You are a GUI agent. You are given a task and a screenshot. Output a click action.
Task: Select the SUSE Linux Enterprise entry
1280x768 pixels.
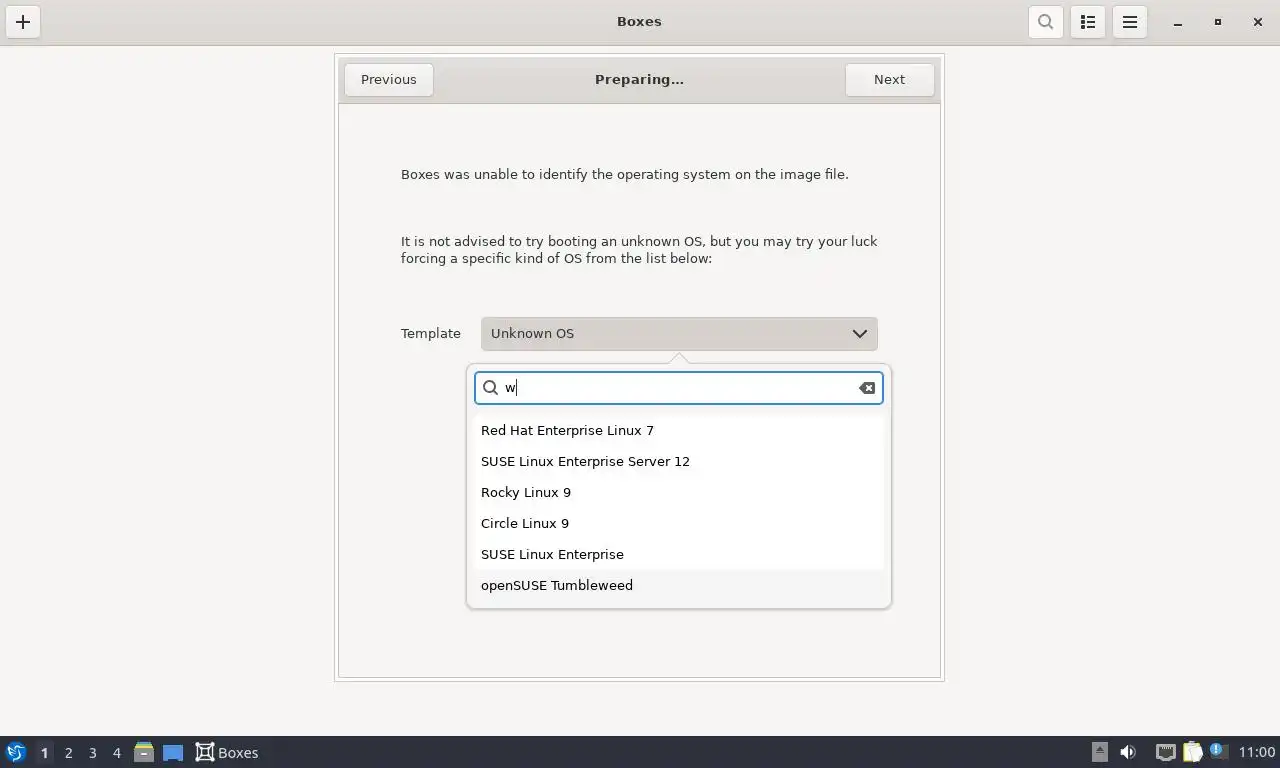[679, 554]
